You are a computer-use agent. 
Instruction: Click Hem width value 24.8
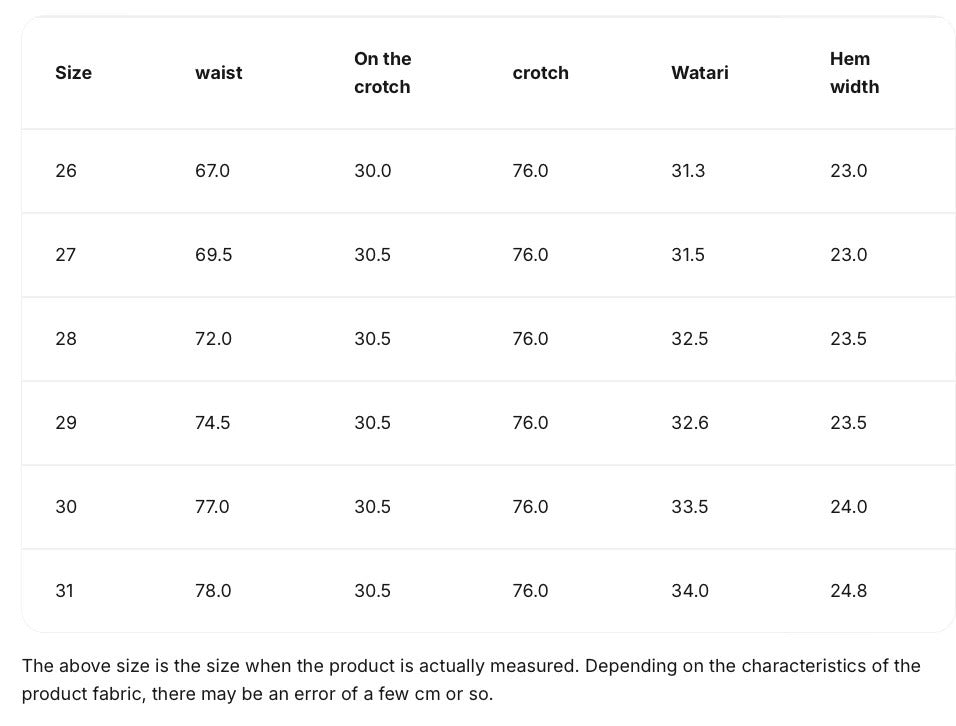coord(848,591)
